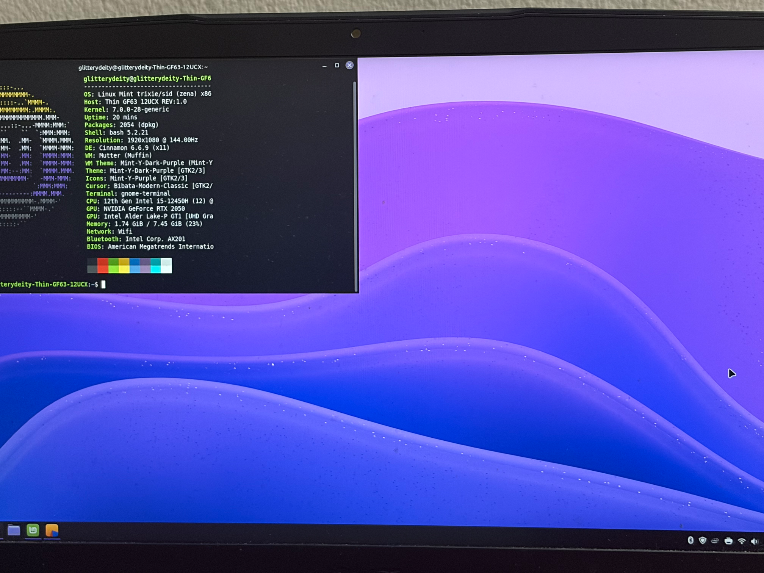The height and width of the screenshot is (573, 764).
Task: Open the Wi-Fi network tray icon
Action: tap(742, 541)
